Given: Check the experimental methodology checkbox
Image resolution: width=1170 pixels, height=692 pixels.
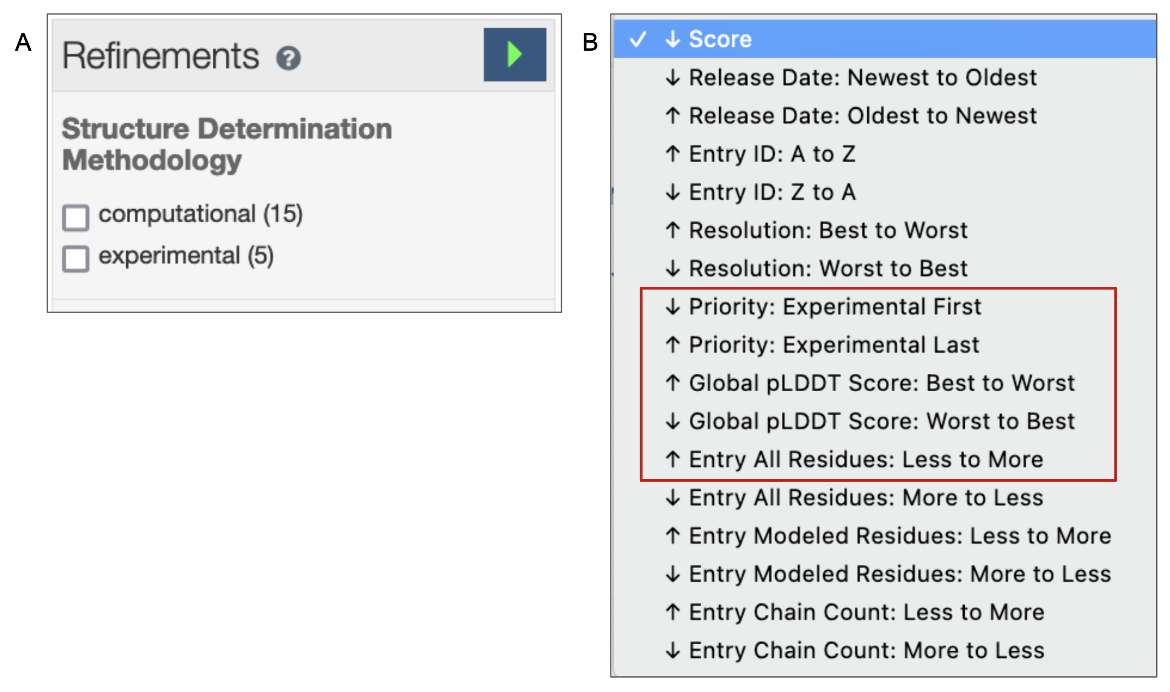Looking at the screenshot, I should click(76, 258).
